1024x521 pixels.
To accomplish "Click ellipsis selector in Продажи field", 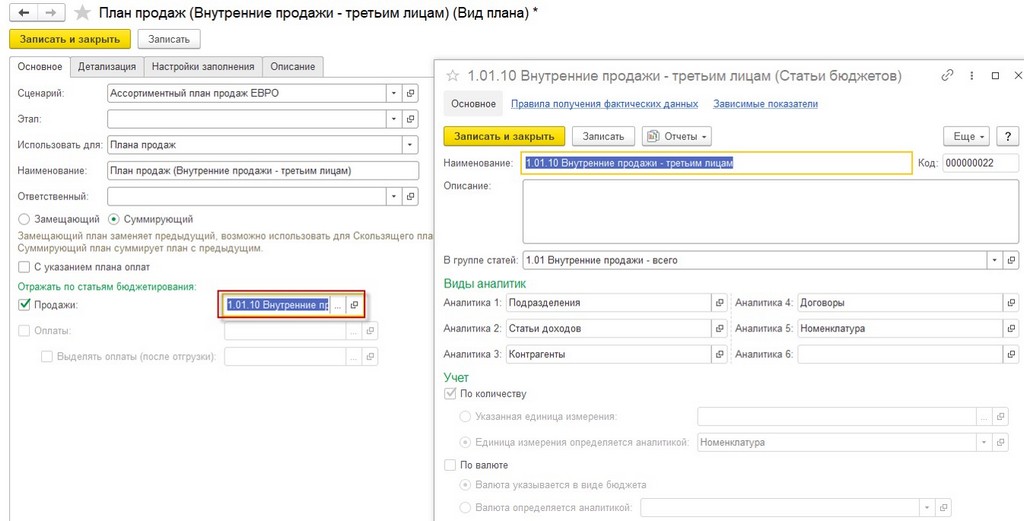I will (x=338, y=305).
